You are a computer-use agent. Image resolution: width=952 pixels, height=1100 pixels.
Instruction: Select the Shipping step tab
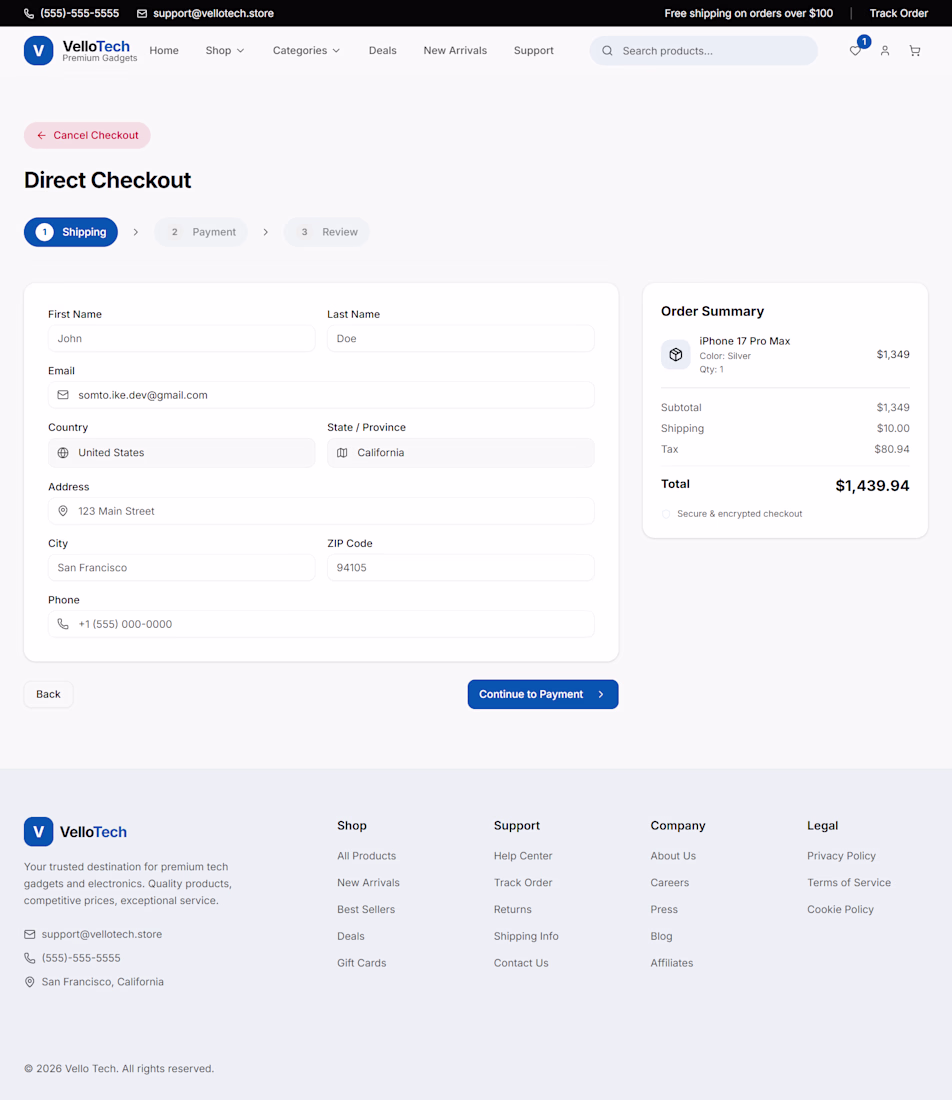[x=71, y=232]
